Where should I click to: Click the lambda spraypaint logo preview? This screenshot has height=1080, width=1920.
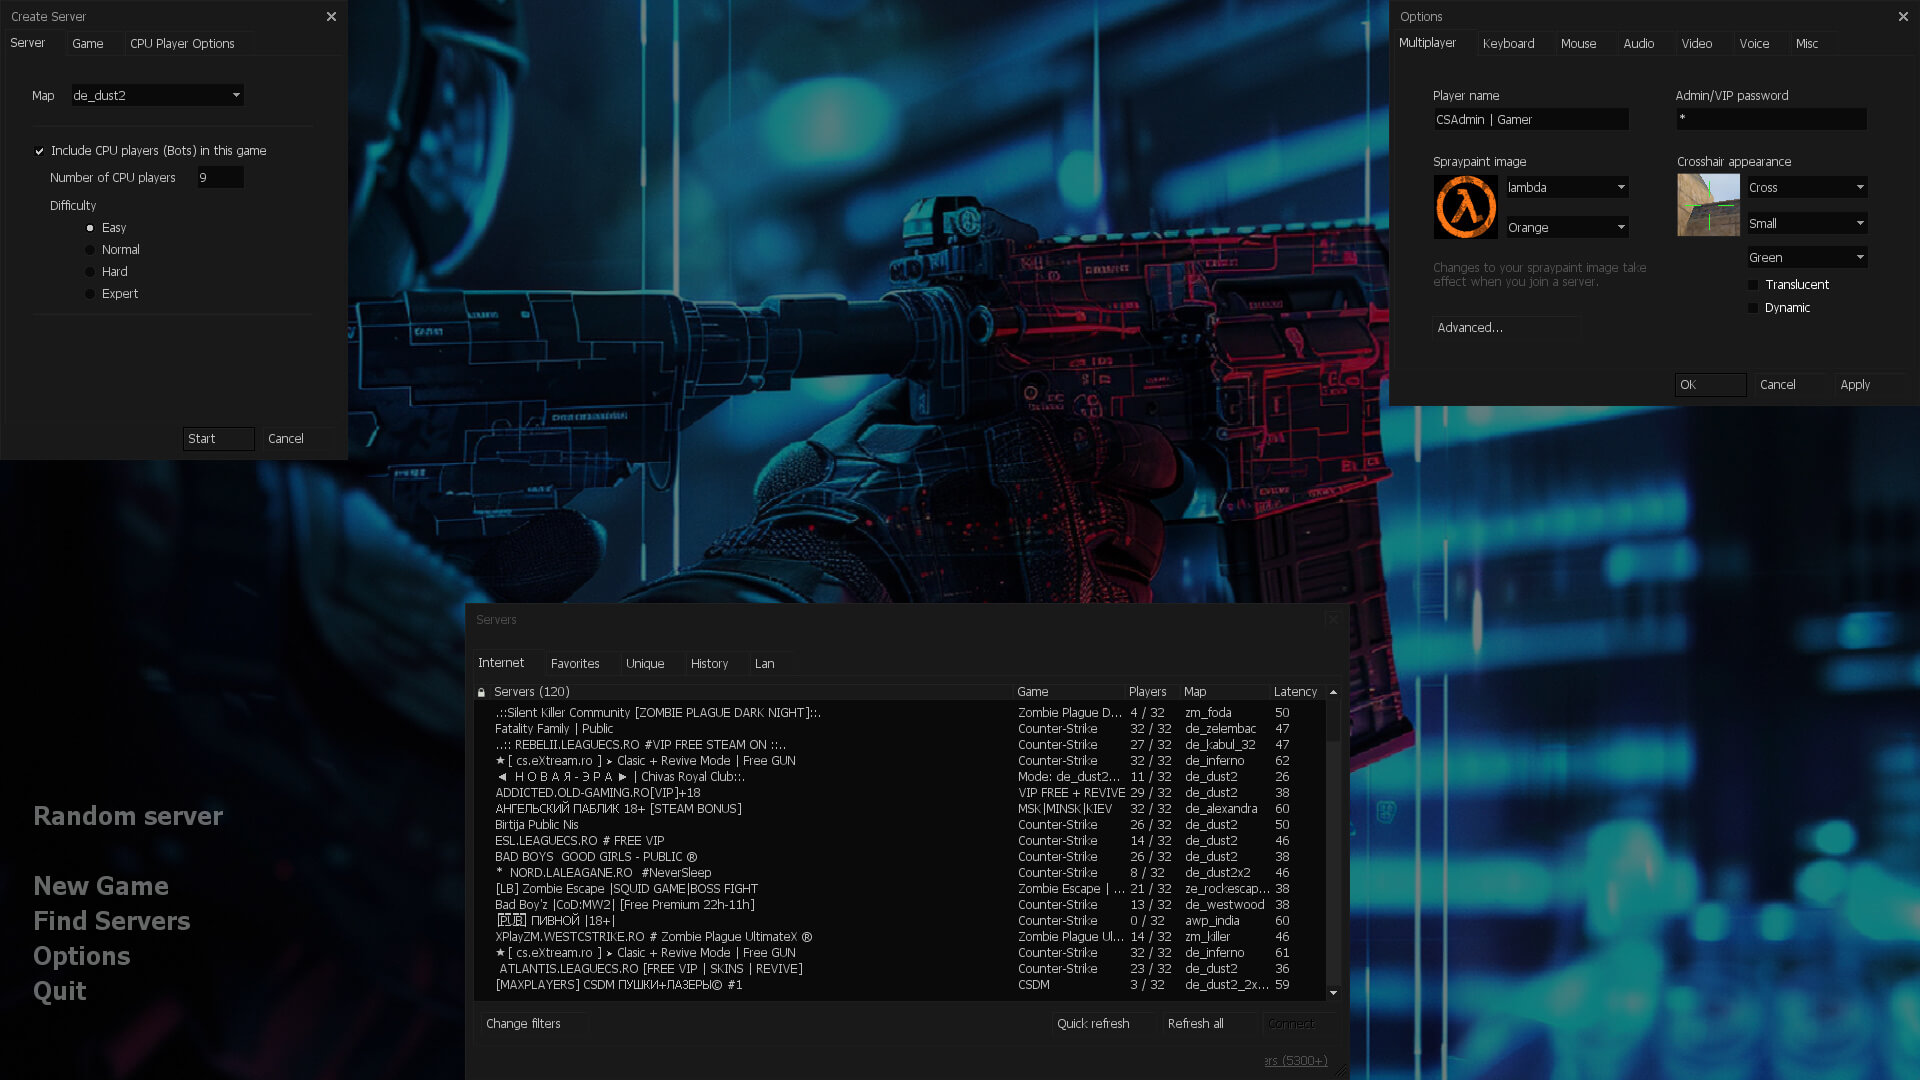(1466, 207)
